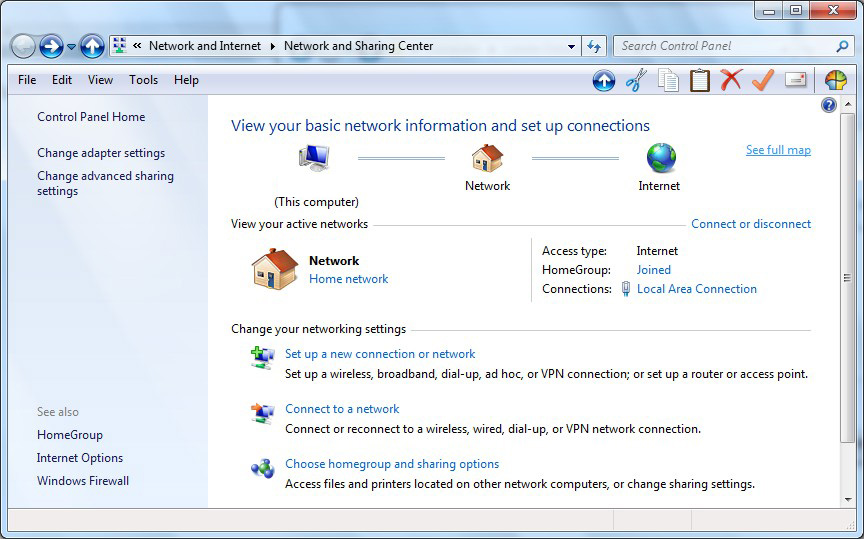Expand the hidden breadcrumb chevrons
Screen dimensions: 864x539
coord(137,46)
